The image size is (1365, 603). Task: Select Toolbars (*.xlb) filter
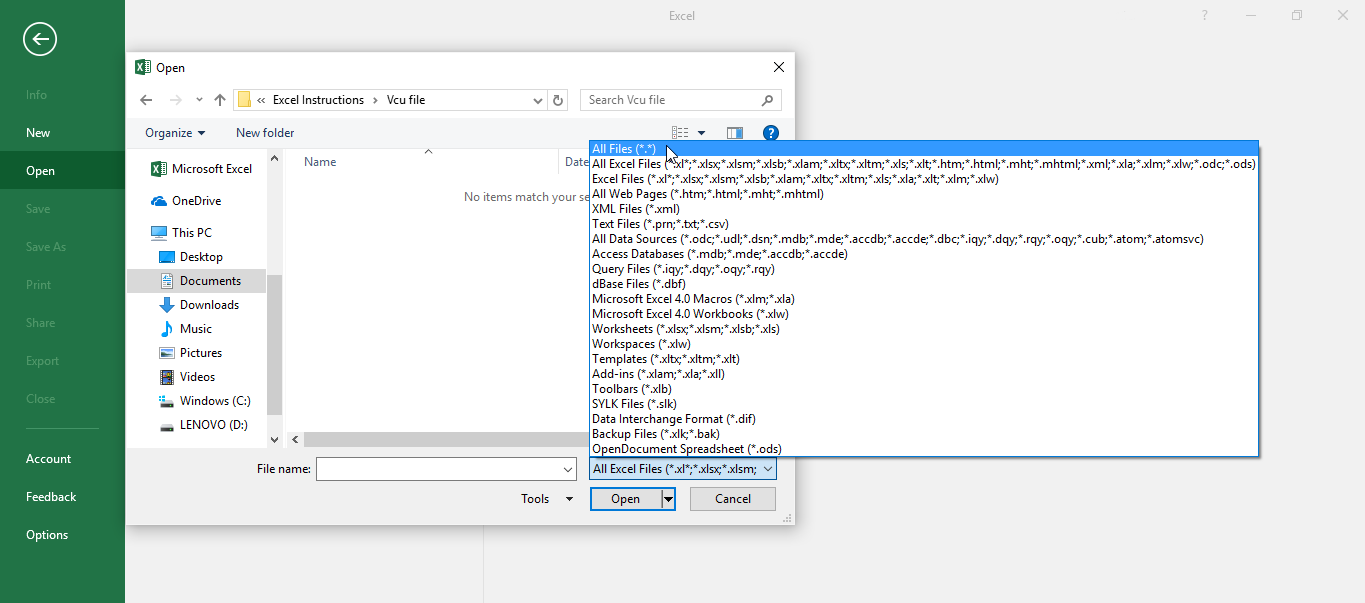(x=923, y=389)
